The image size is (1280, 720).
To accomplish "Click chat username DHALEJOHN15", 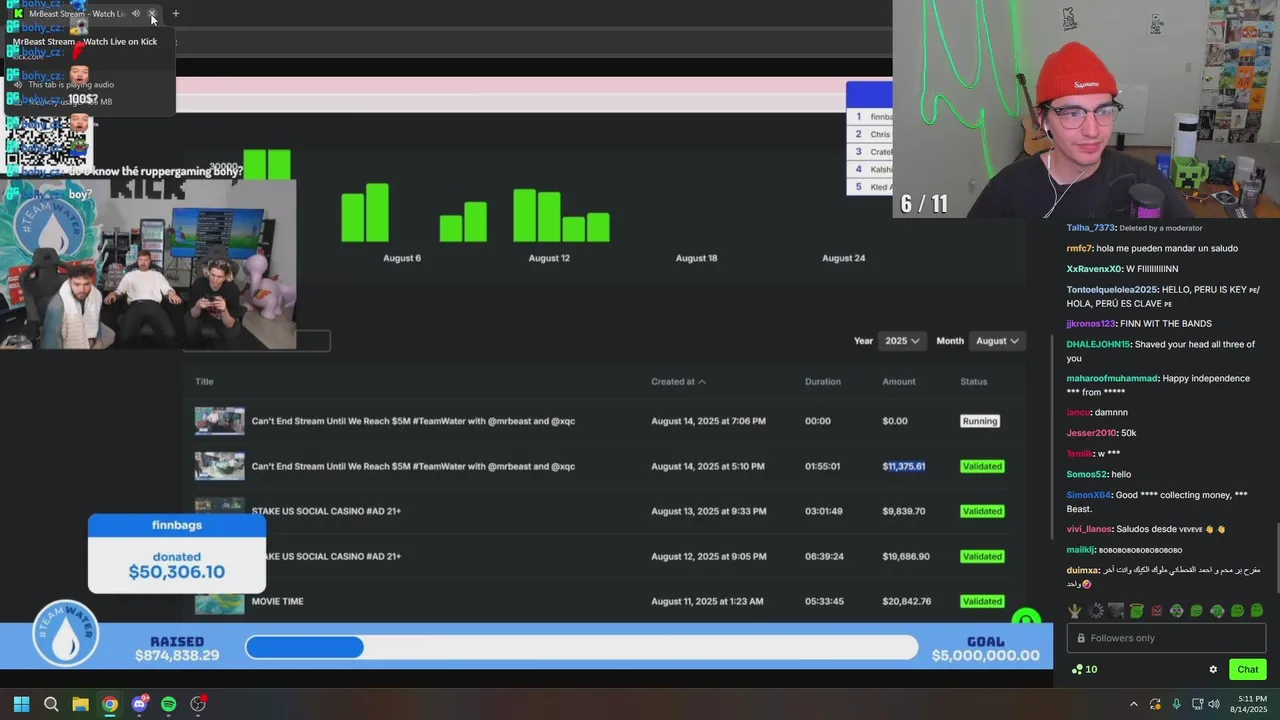I will click(1098, 344).
